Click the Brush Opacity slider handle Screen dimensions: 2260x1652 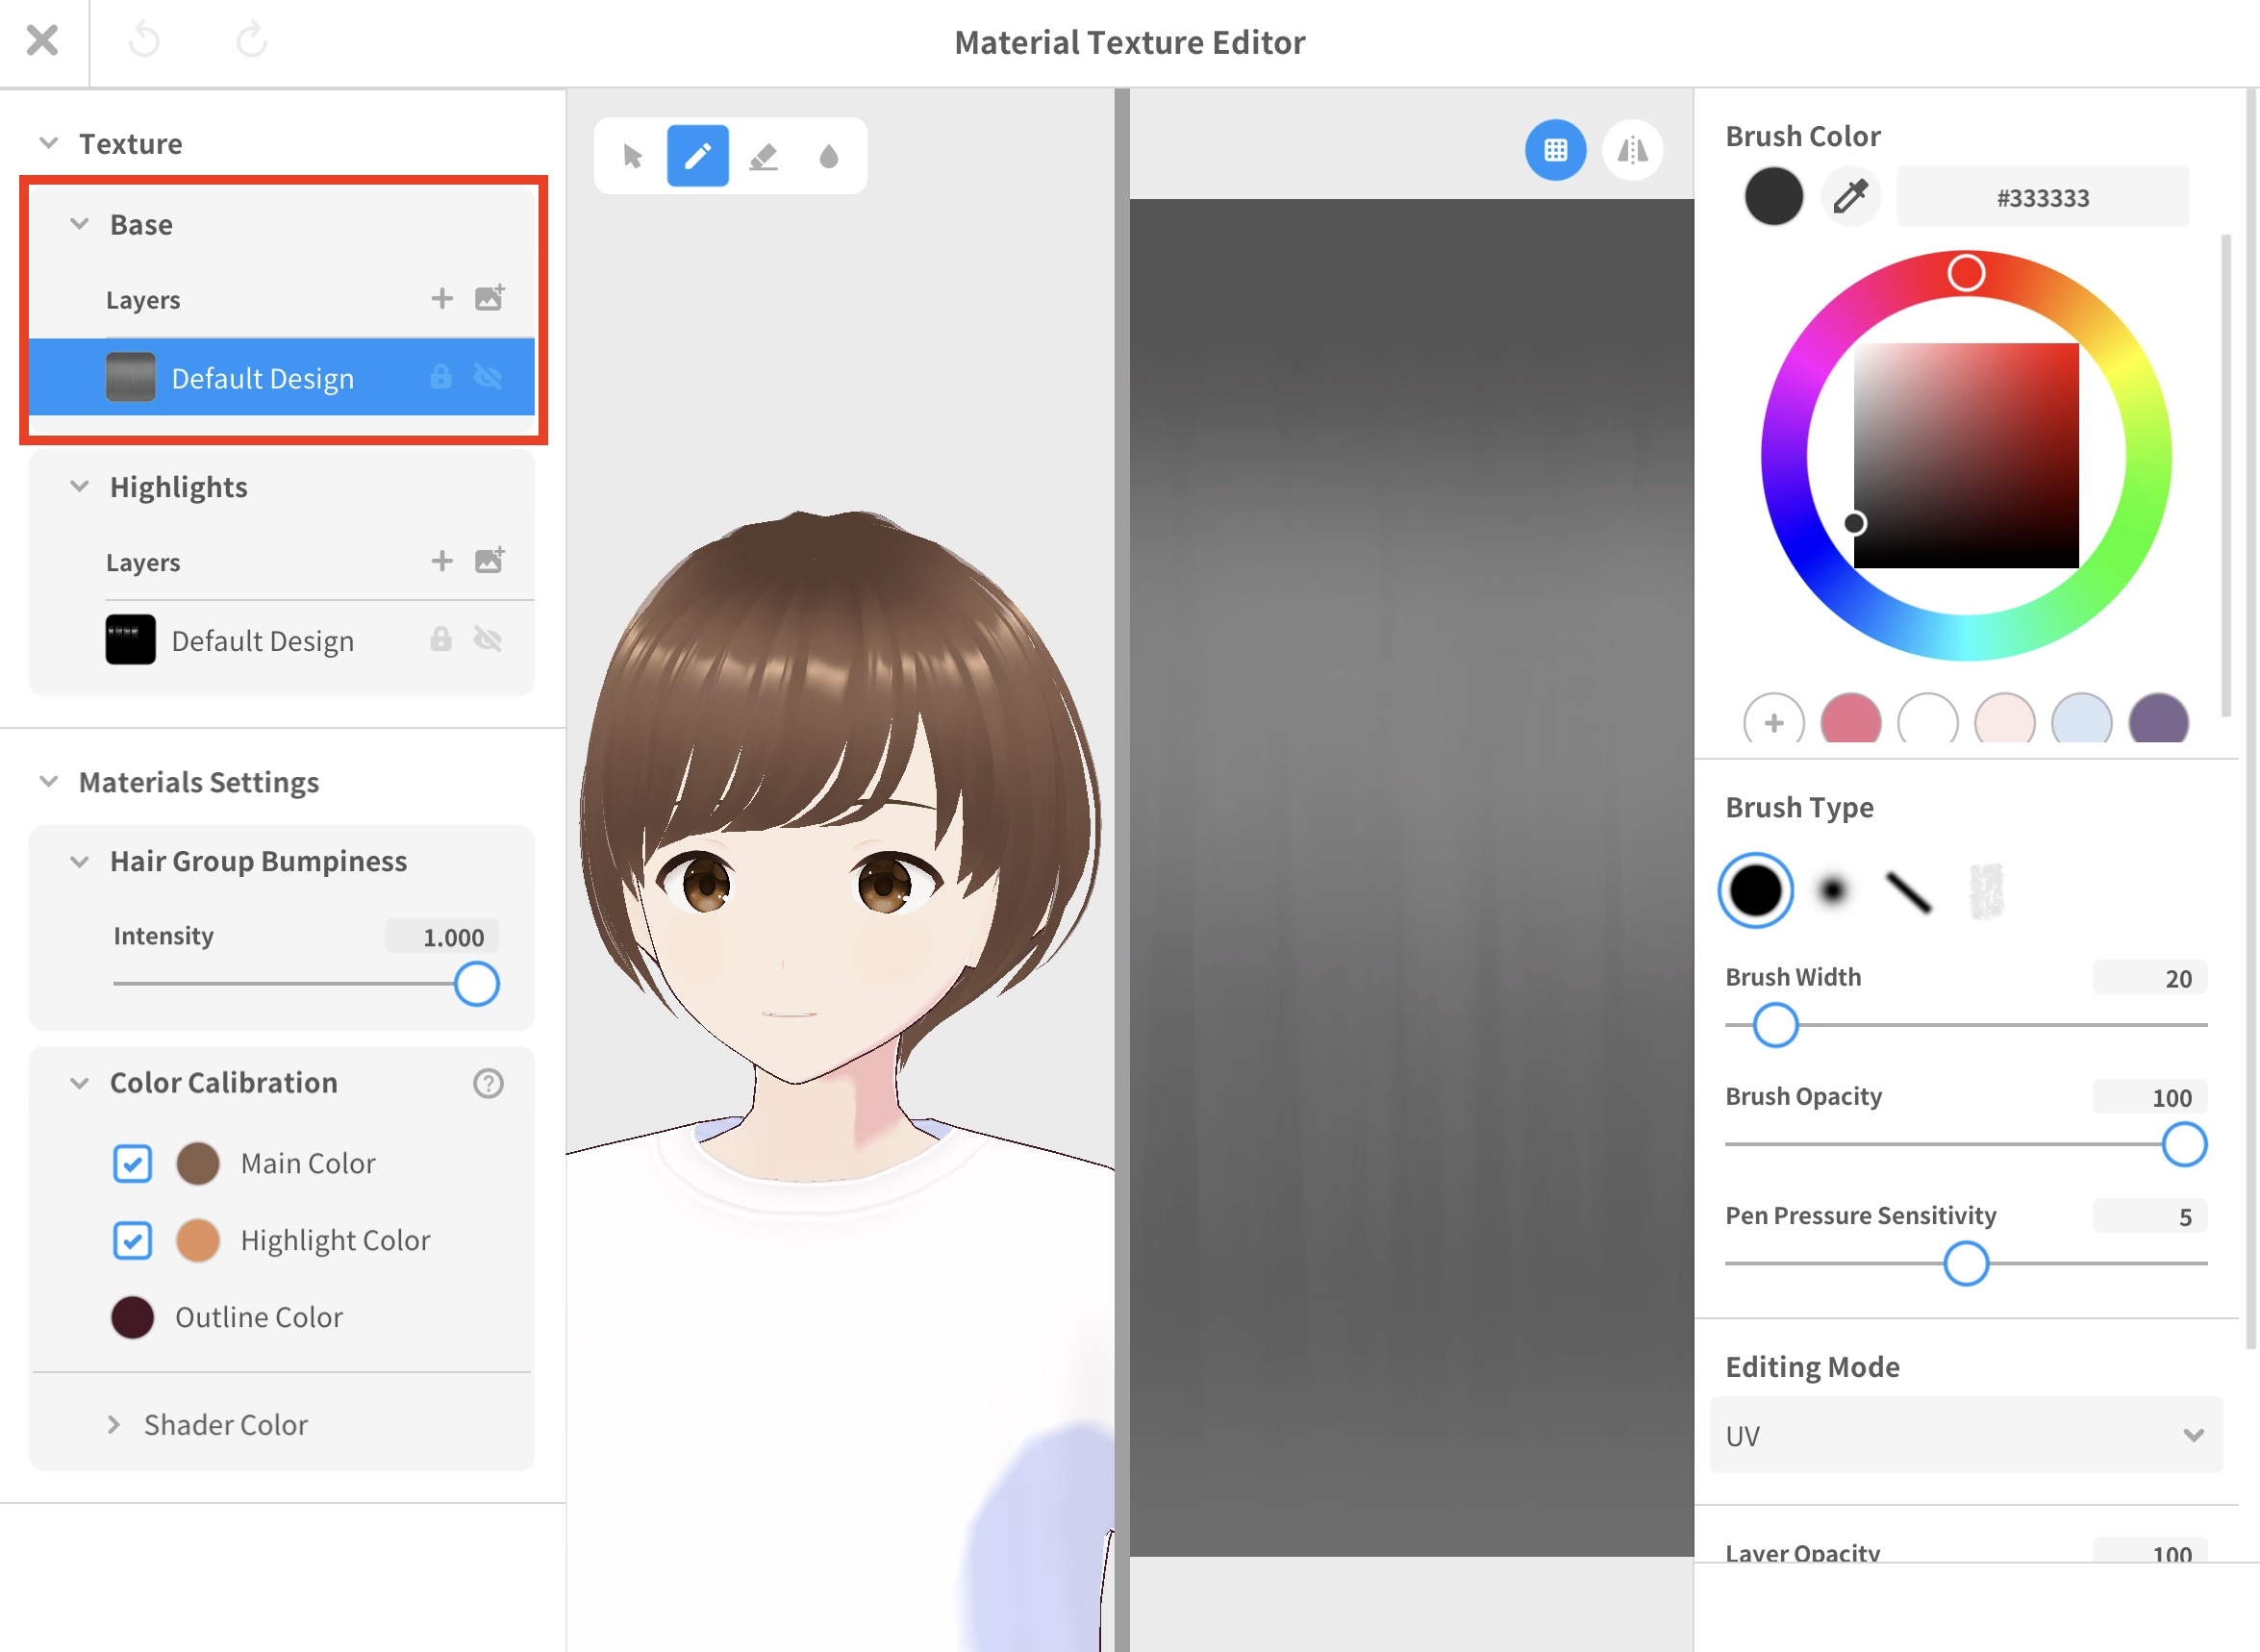point(2184,1145)
